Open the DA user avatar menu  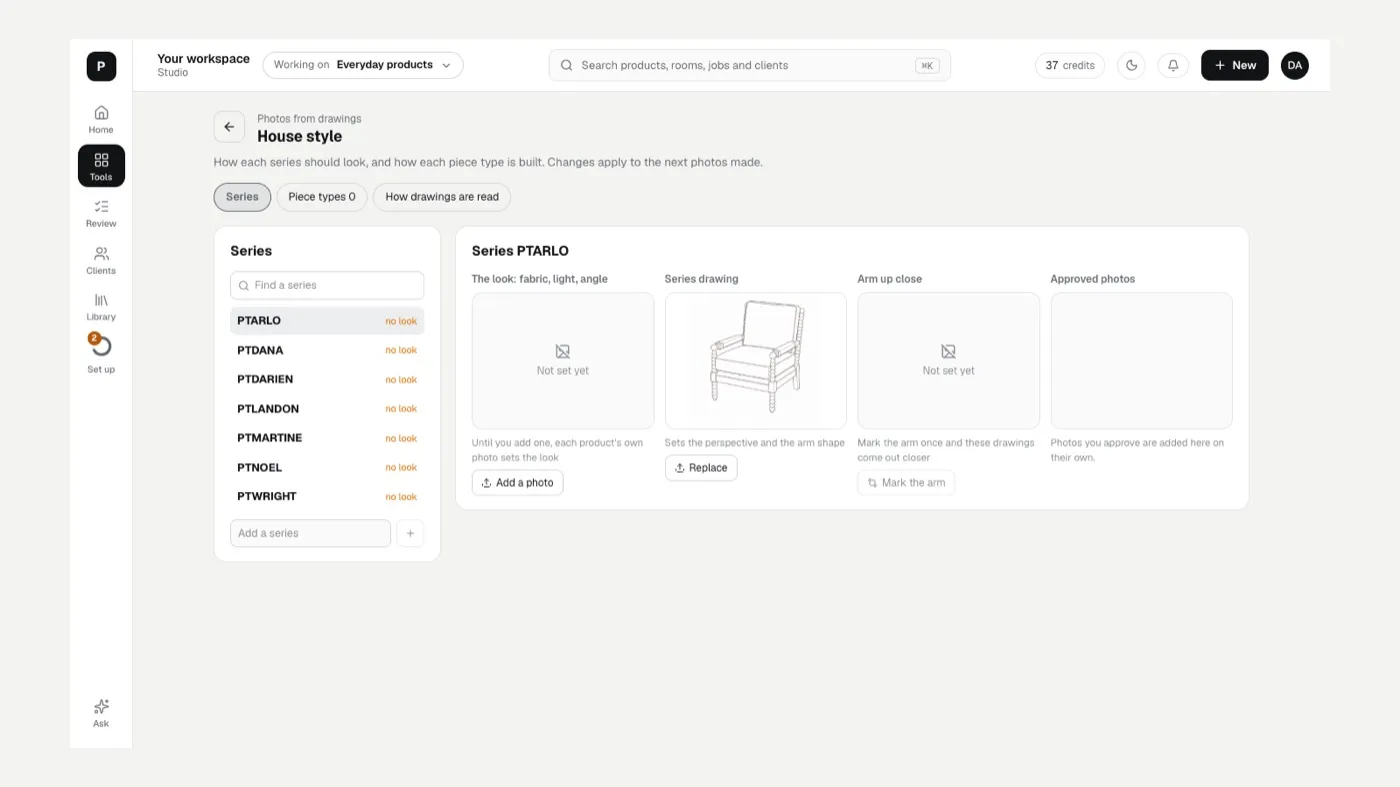tap(1295, 65)
